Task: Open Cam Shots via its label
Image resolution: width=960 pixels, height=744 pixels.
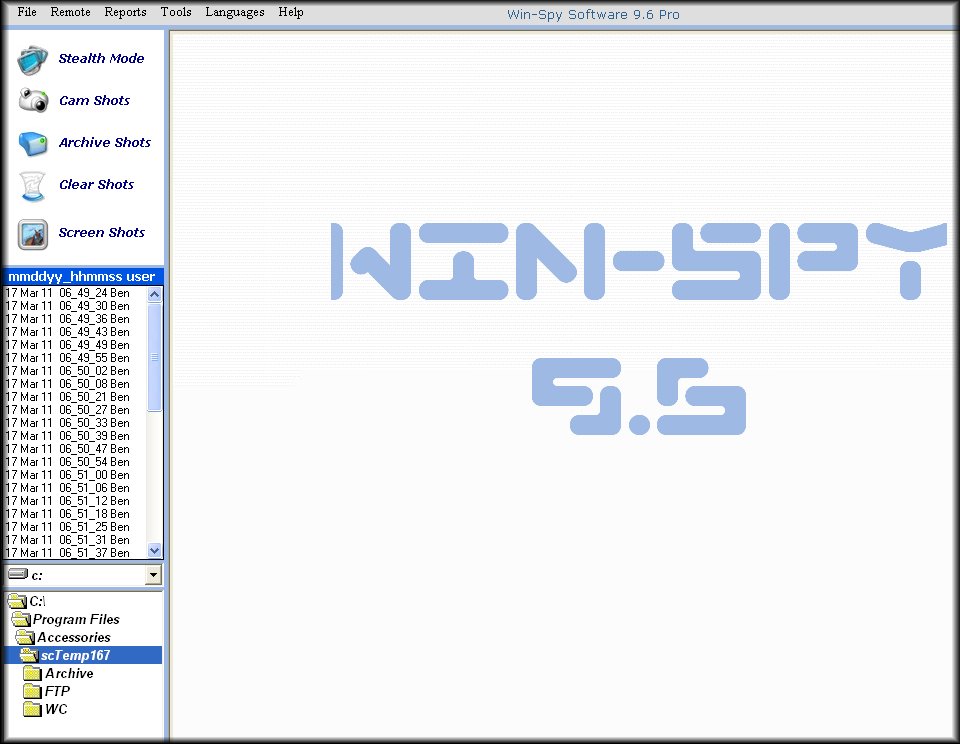Action: pos(94,100)
